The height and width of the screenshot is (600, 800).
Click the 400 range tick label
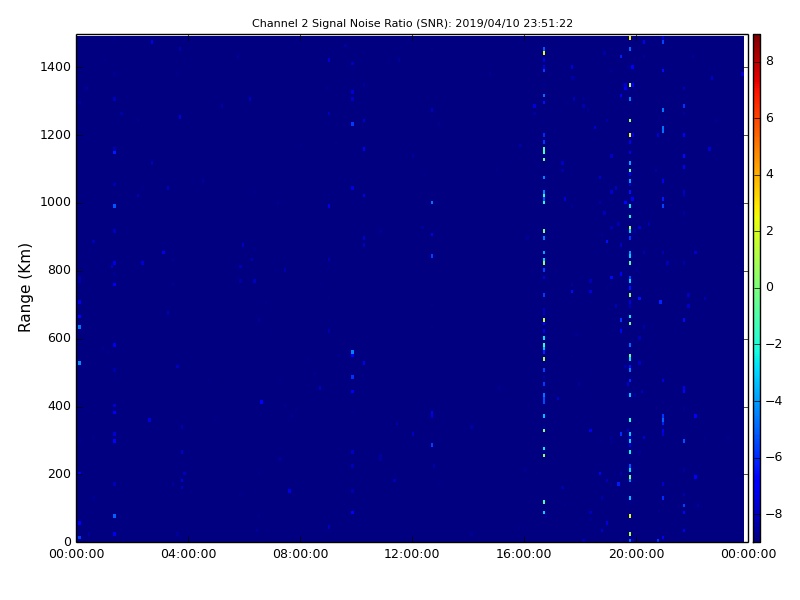point(59,406)
